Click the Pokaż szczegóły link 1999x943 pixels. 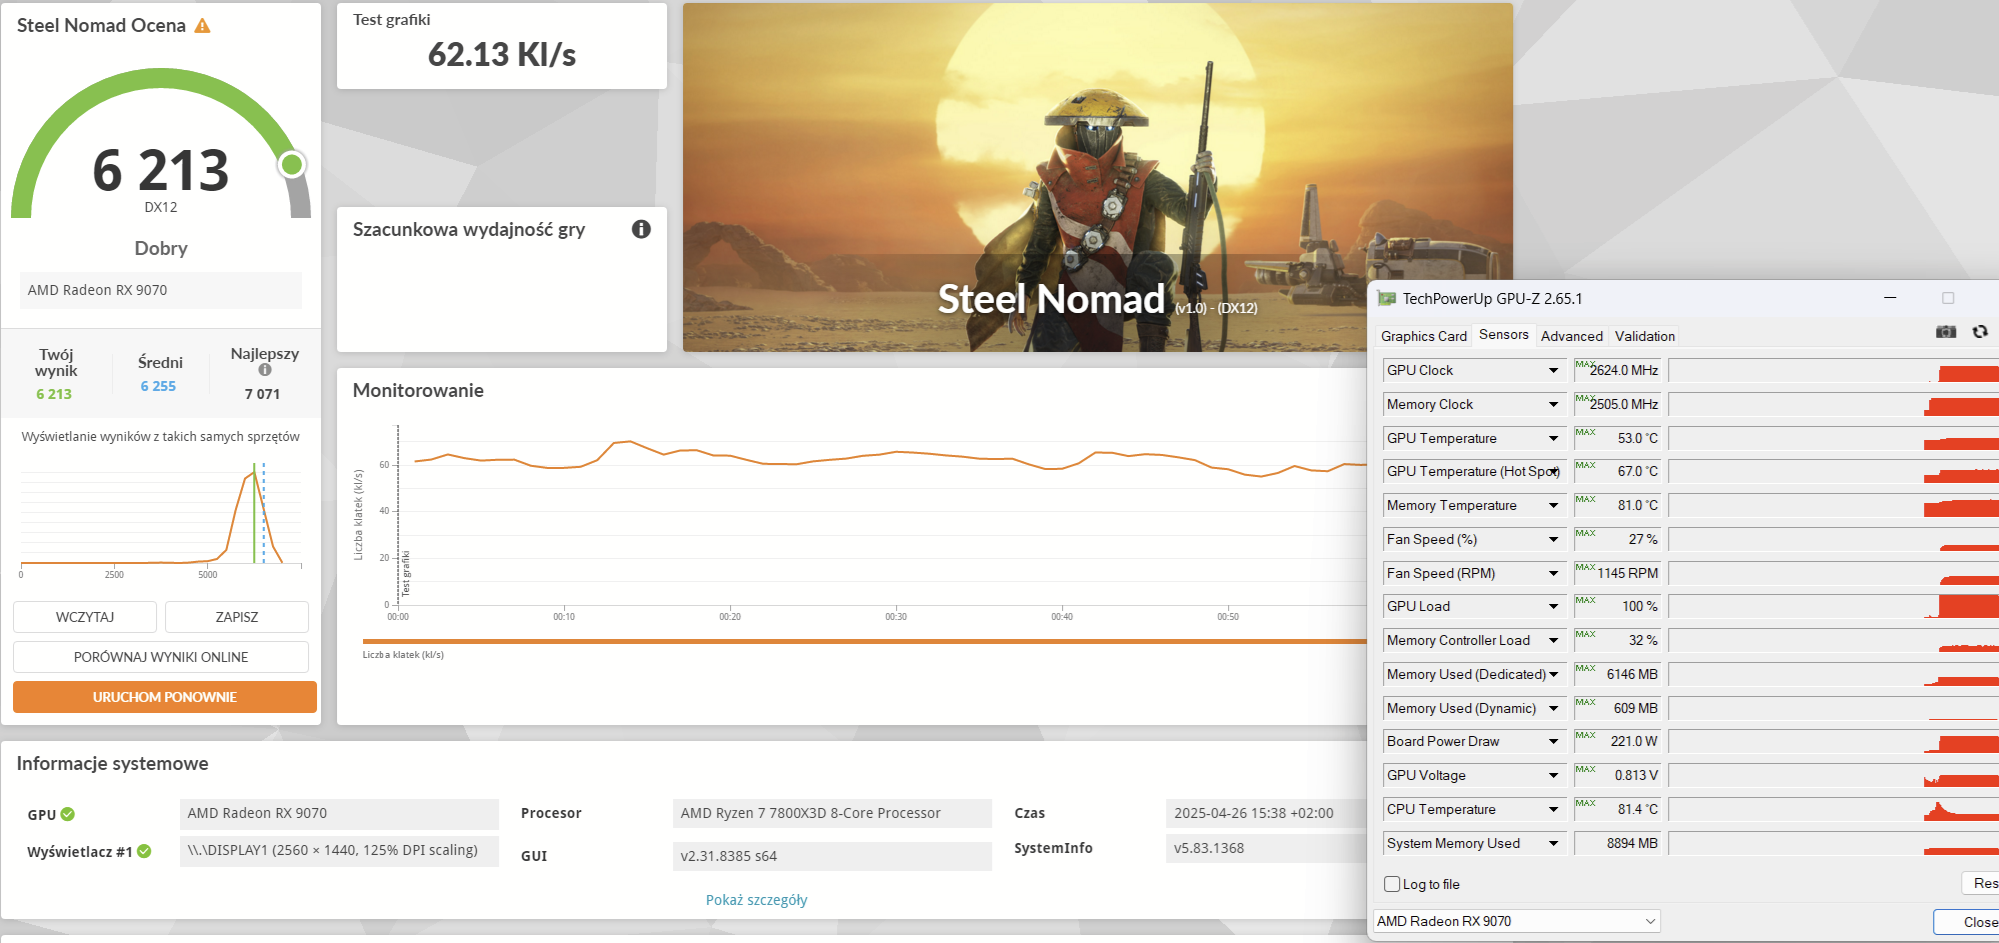point(756,900)
